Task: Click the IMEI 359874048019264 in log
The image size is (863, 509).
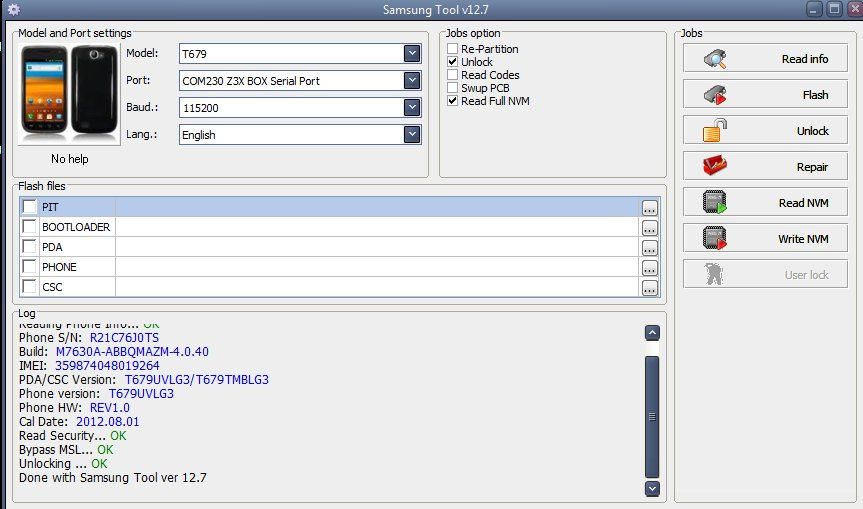Action: coord(107,365)
